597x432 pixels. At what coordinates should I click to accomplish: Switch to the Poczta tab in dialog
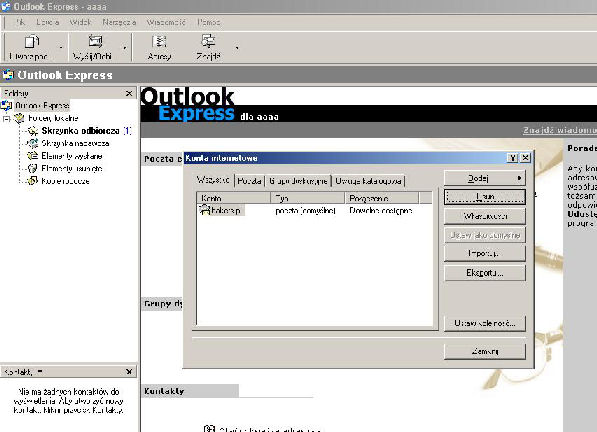249,181
